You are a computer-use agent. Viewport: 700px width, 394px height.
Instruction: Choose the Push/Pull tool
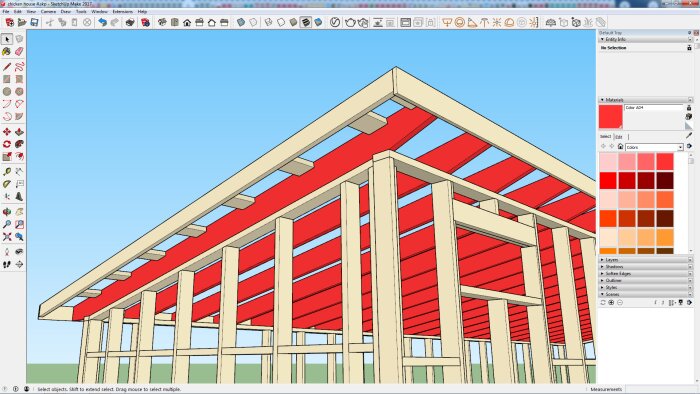point(19,132)
